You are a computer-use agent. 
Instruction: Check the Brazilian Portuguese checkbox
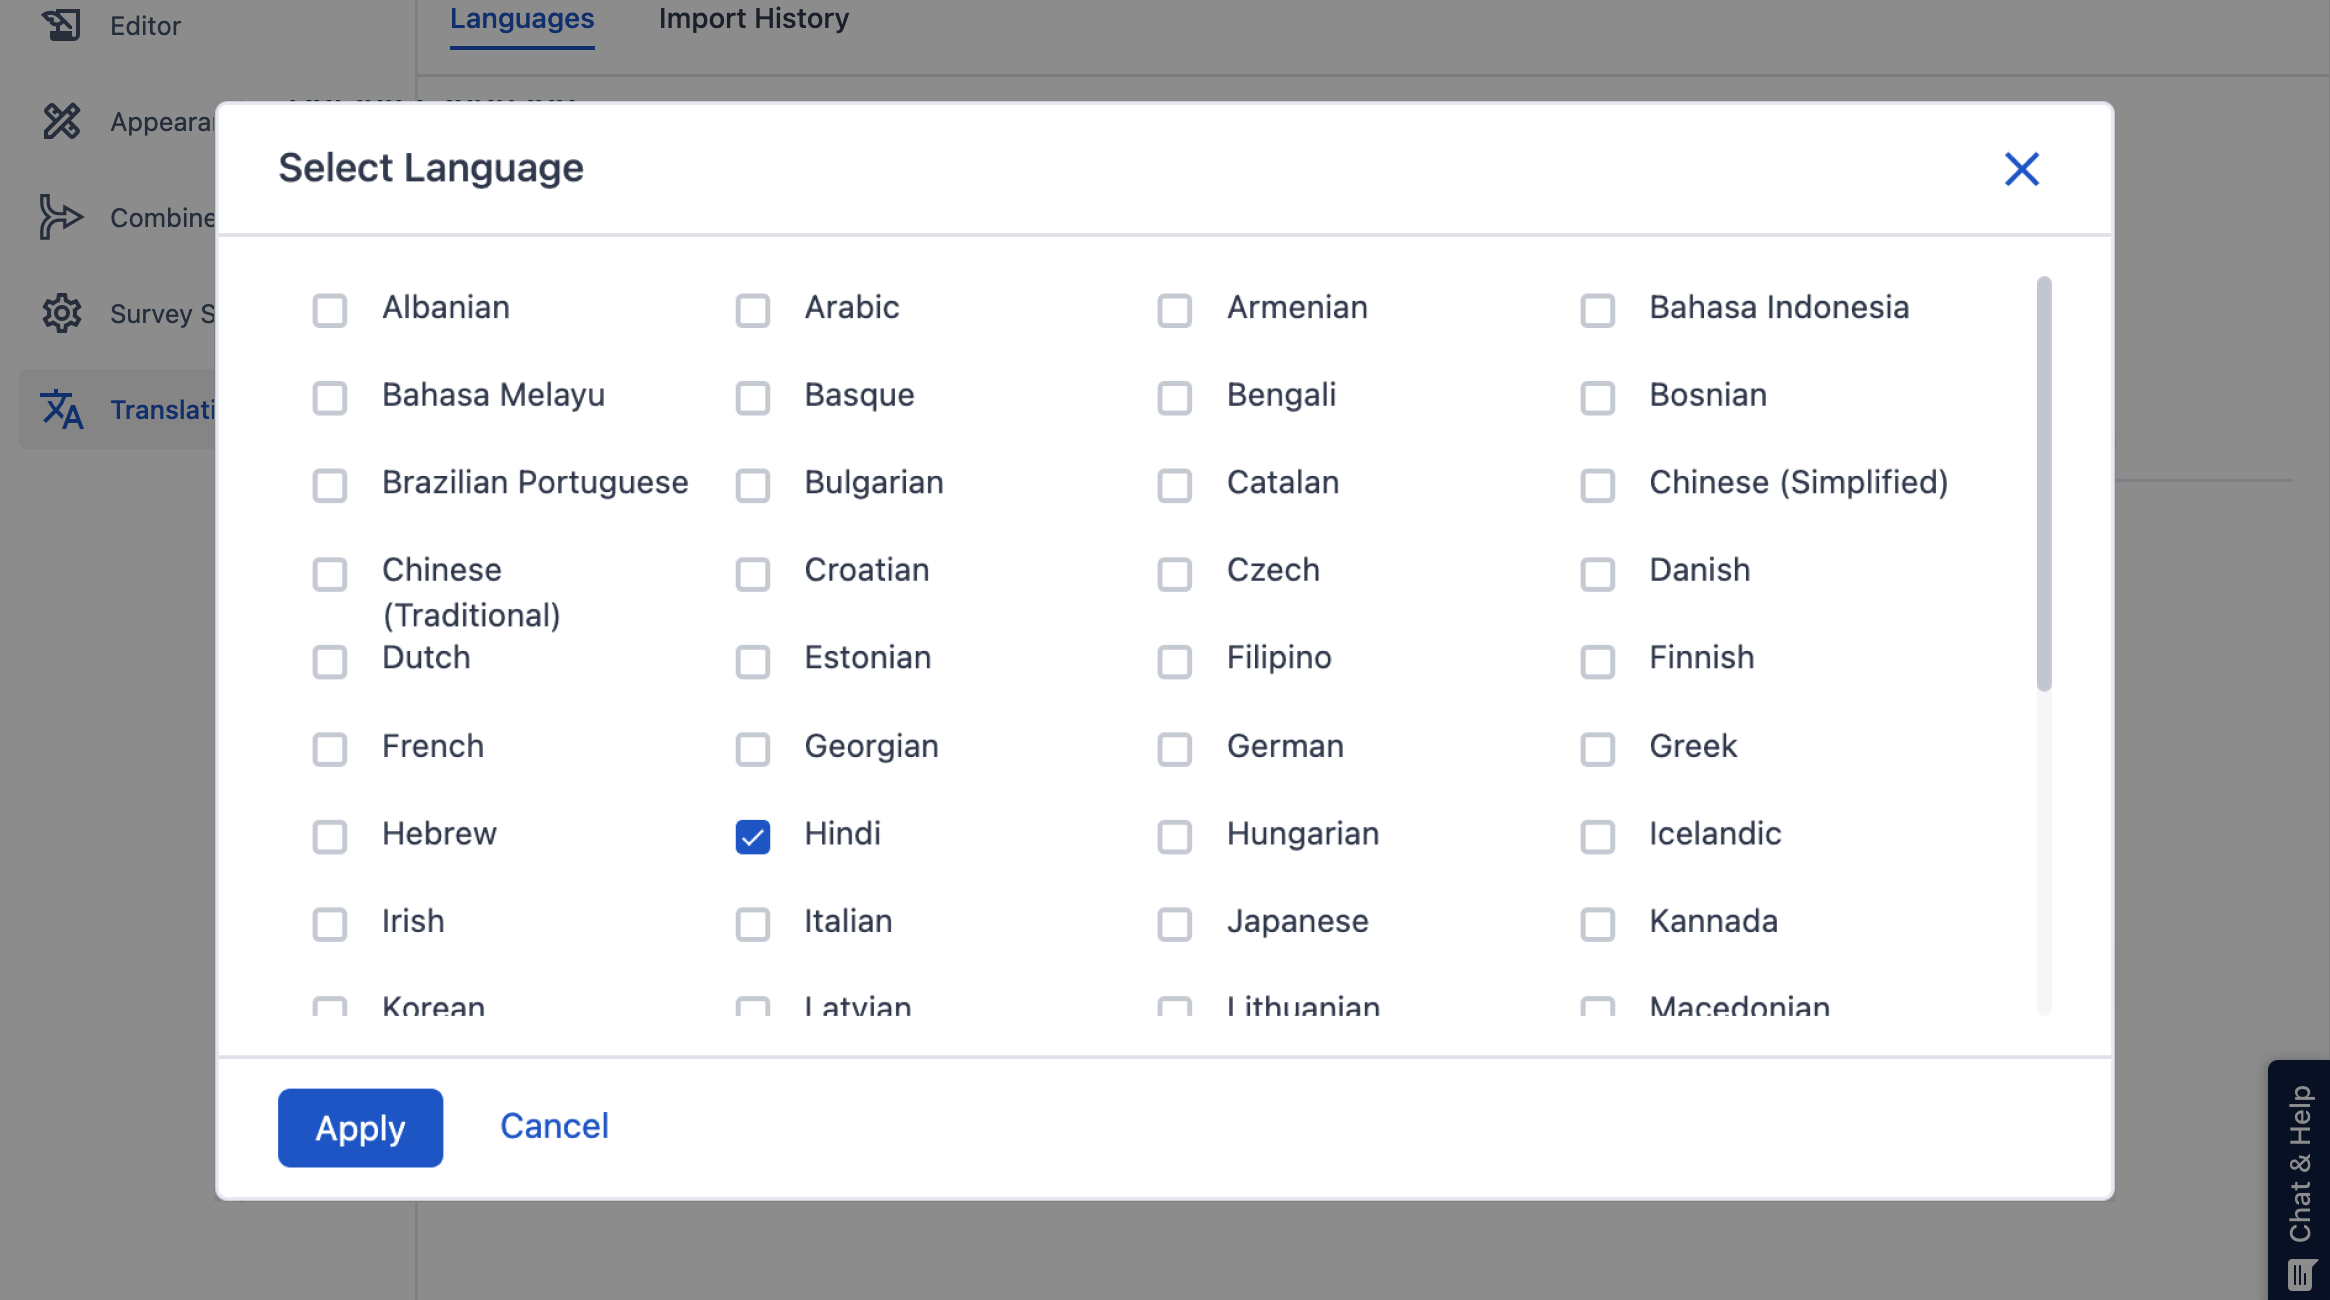330,486
